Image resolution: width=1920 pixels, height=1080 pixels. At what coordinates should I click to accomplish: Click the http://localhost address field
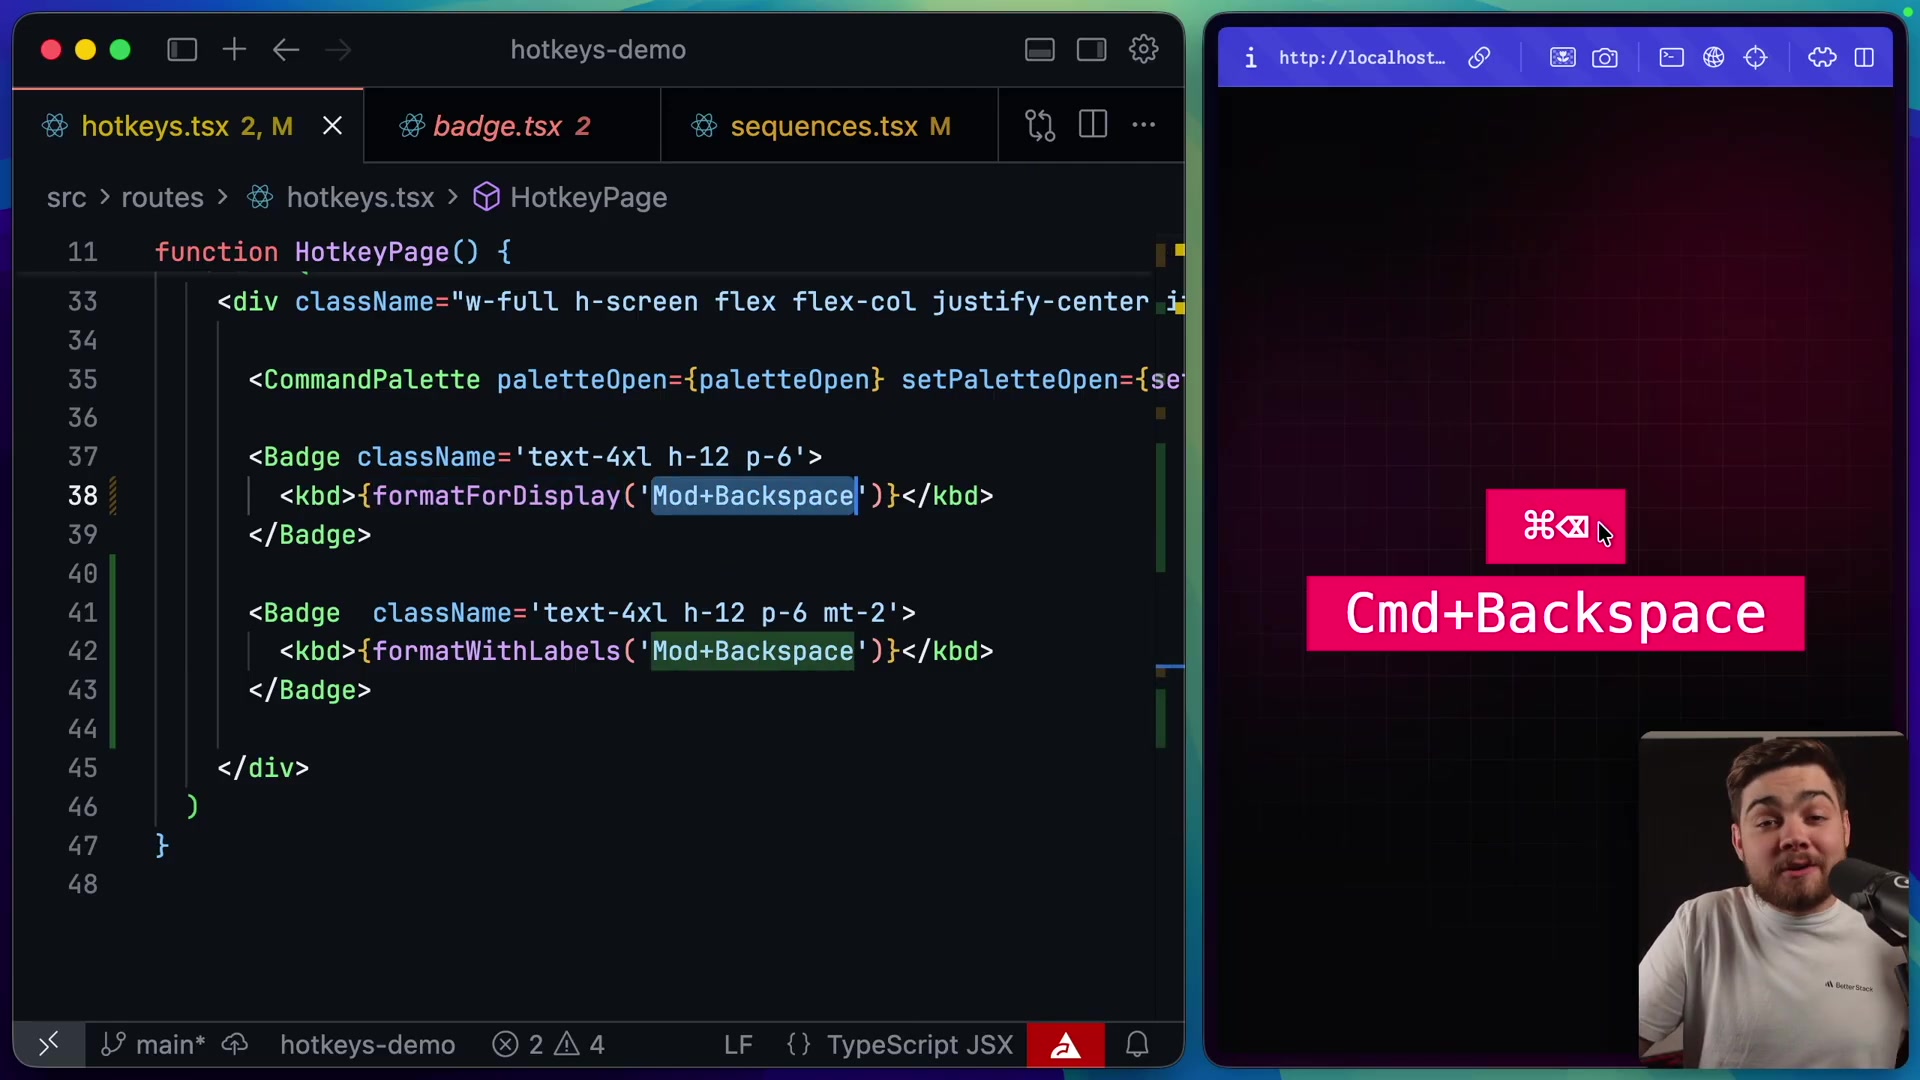click(1362, 58)
